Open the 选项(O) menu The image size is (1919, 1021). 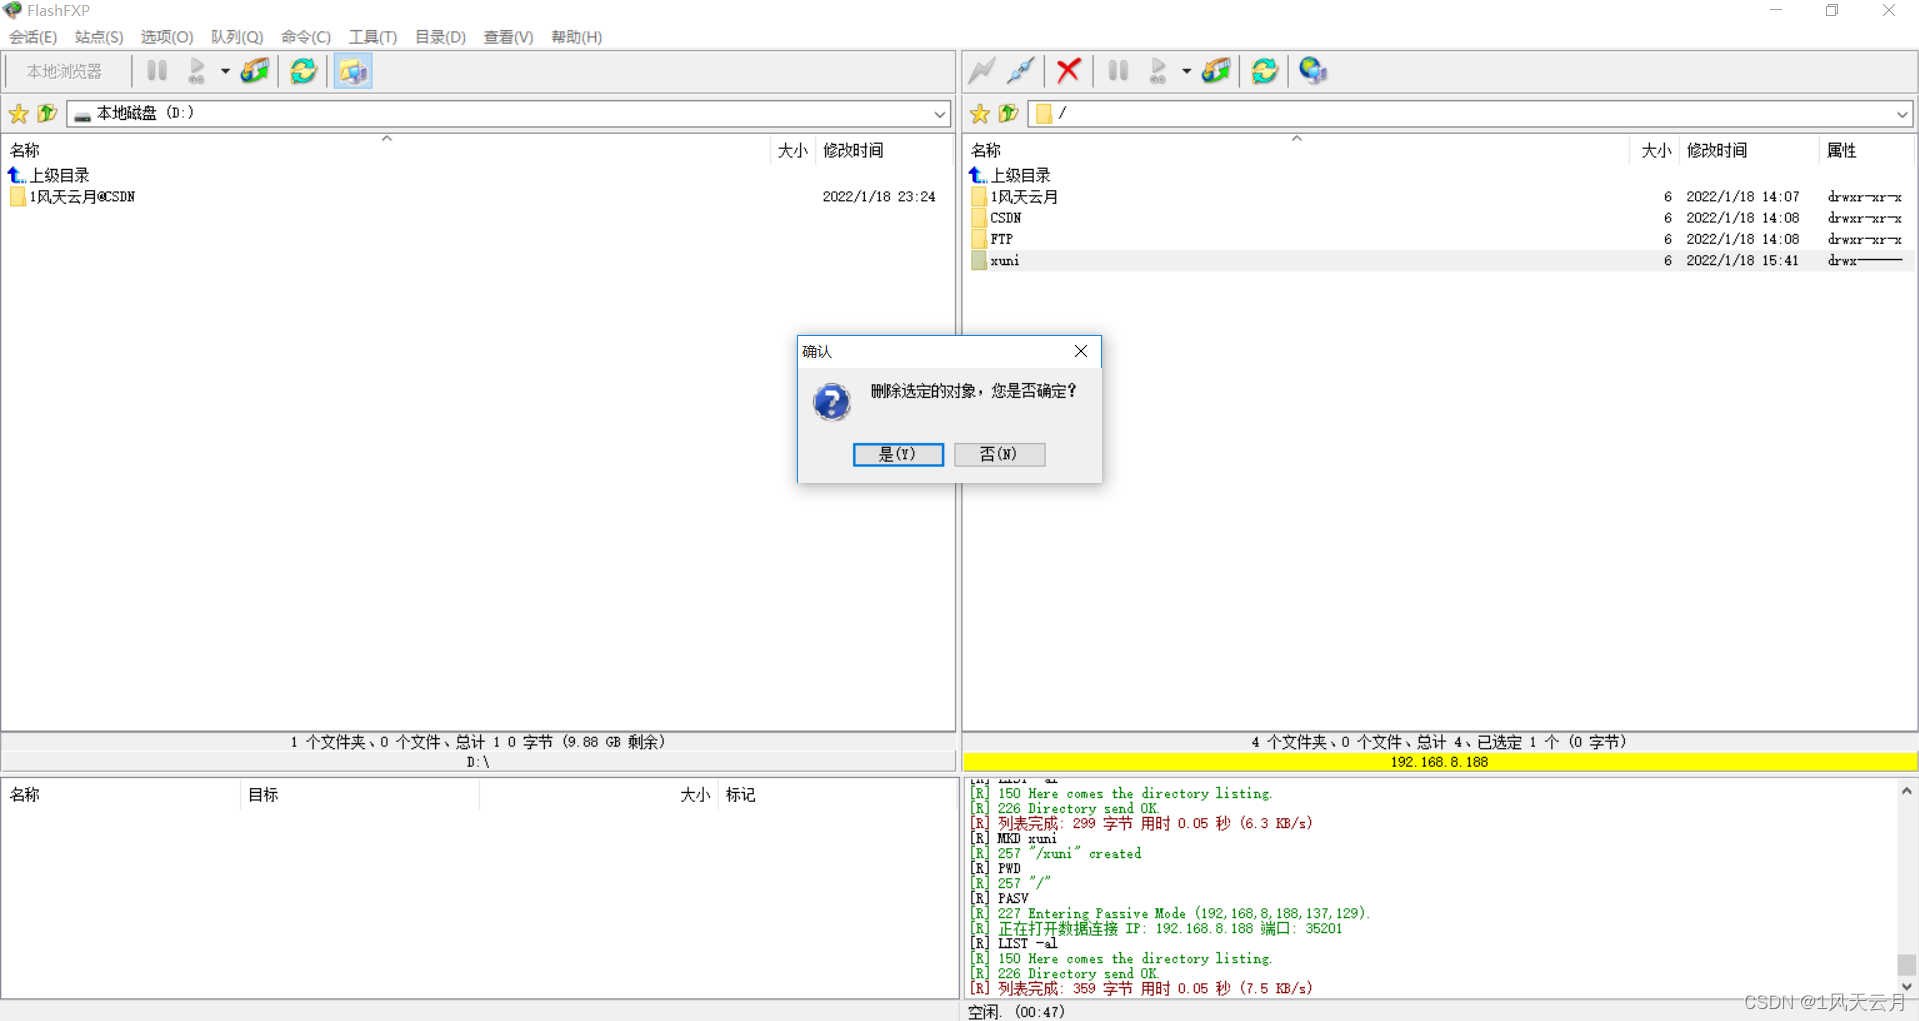[167, 37]
